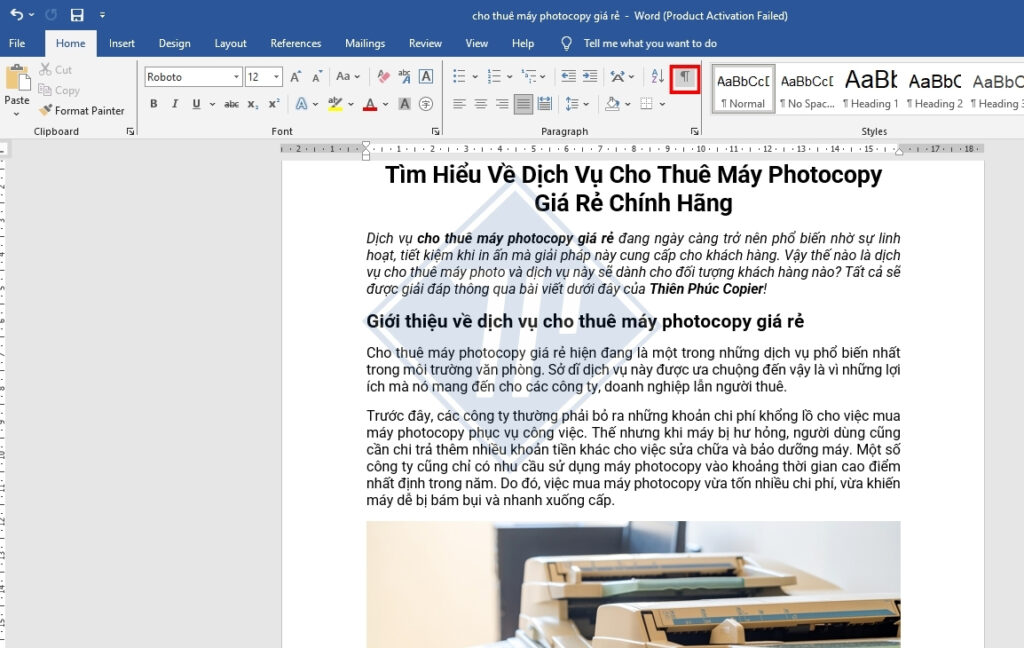Apply red font color

pos(370,104)
